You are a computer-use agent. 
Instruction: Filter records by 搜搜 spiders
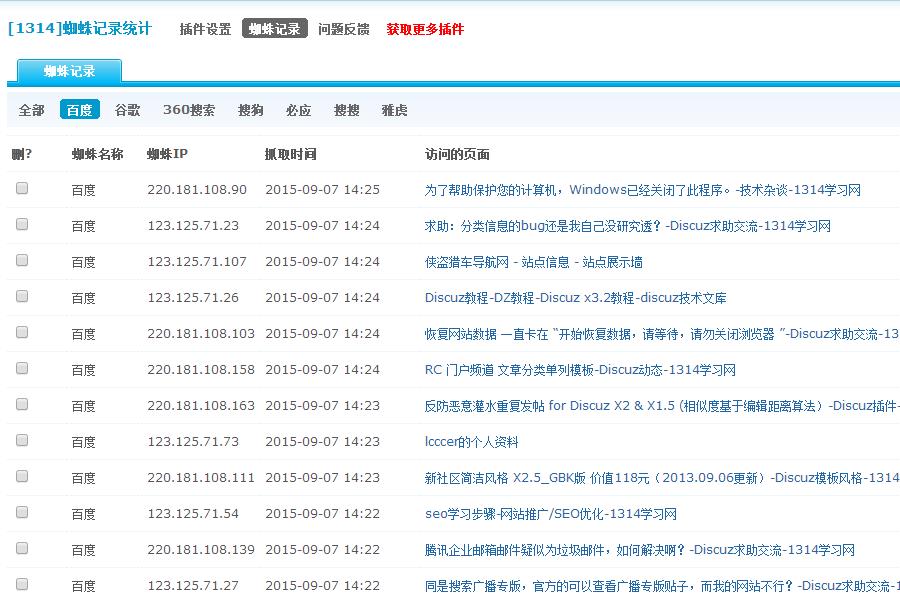(x=346, y=110)
